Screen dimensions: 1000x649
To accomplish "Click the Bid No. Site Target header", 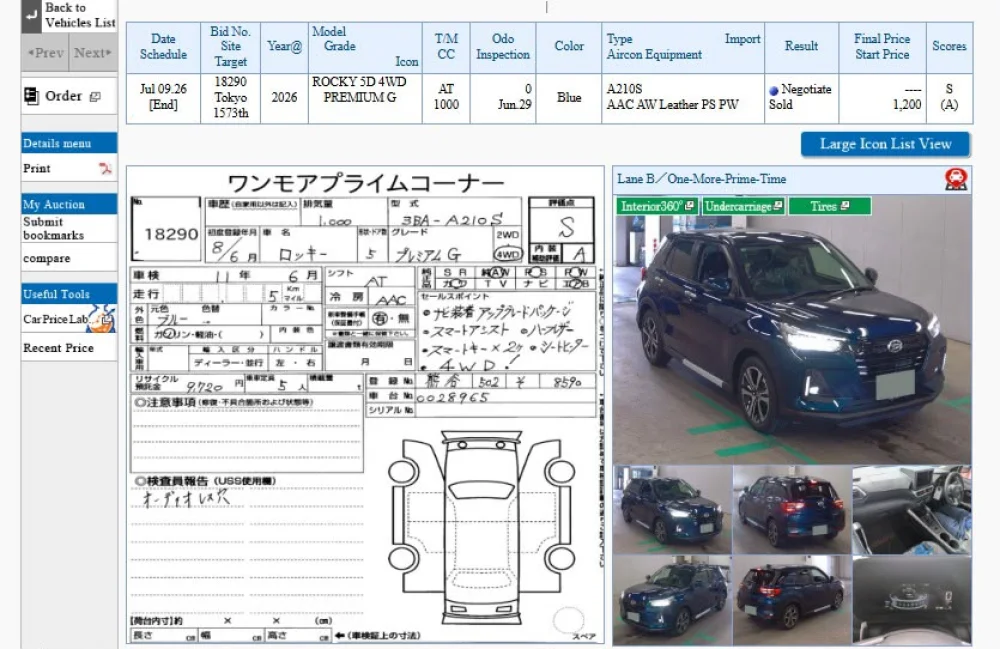I will tap(230, 47).
